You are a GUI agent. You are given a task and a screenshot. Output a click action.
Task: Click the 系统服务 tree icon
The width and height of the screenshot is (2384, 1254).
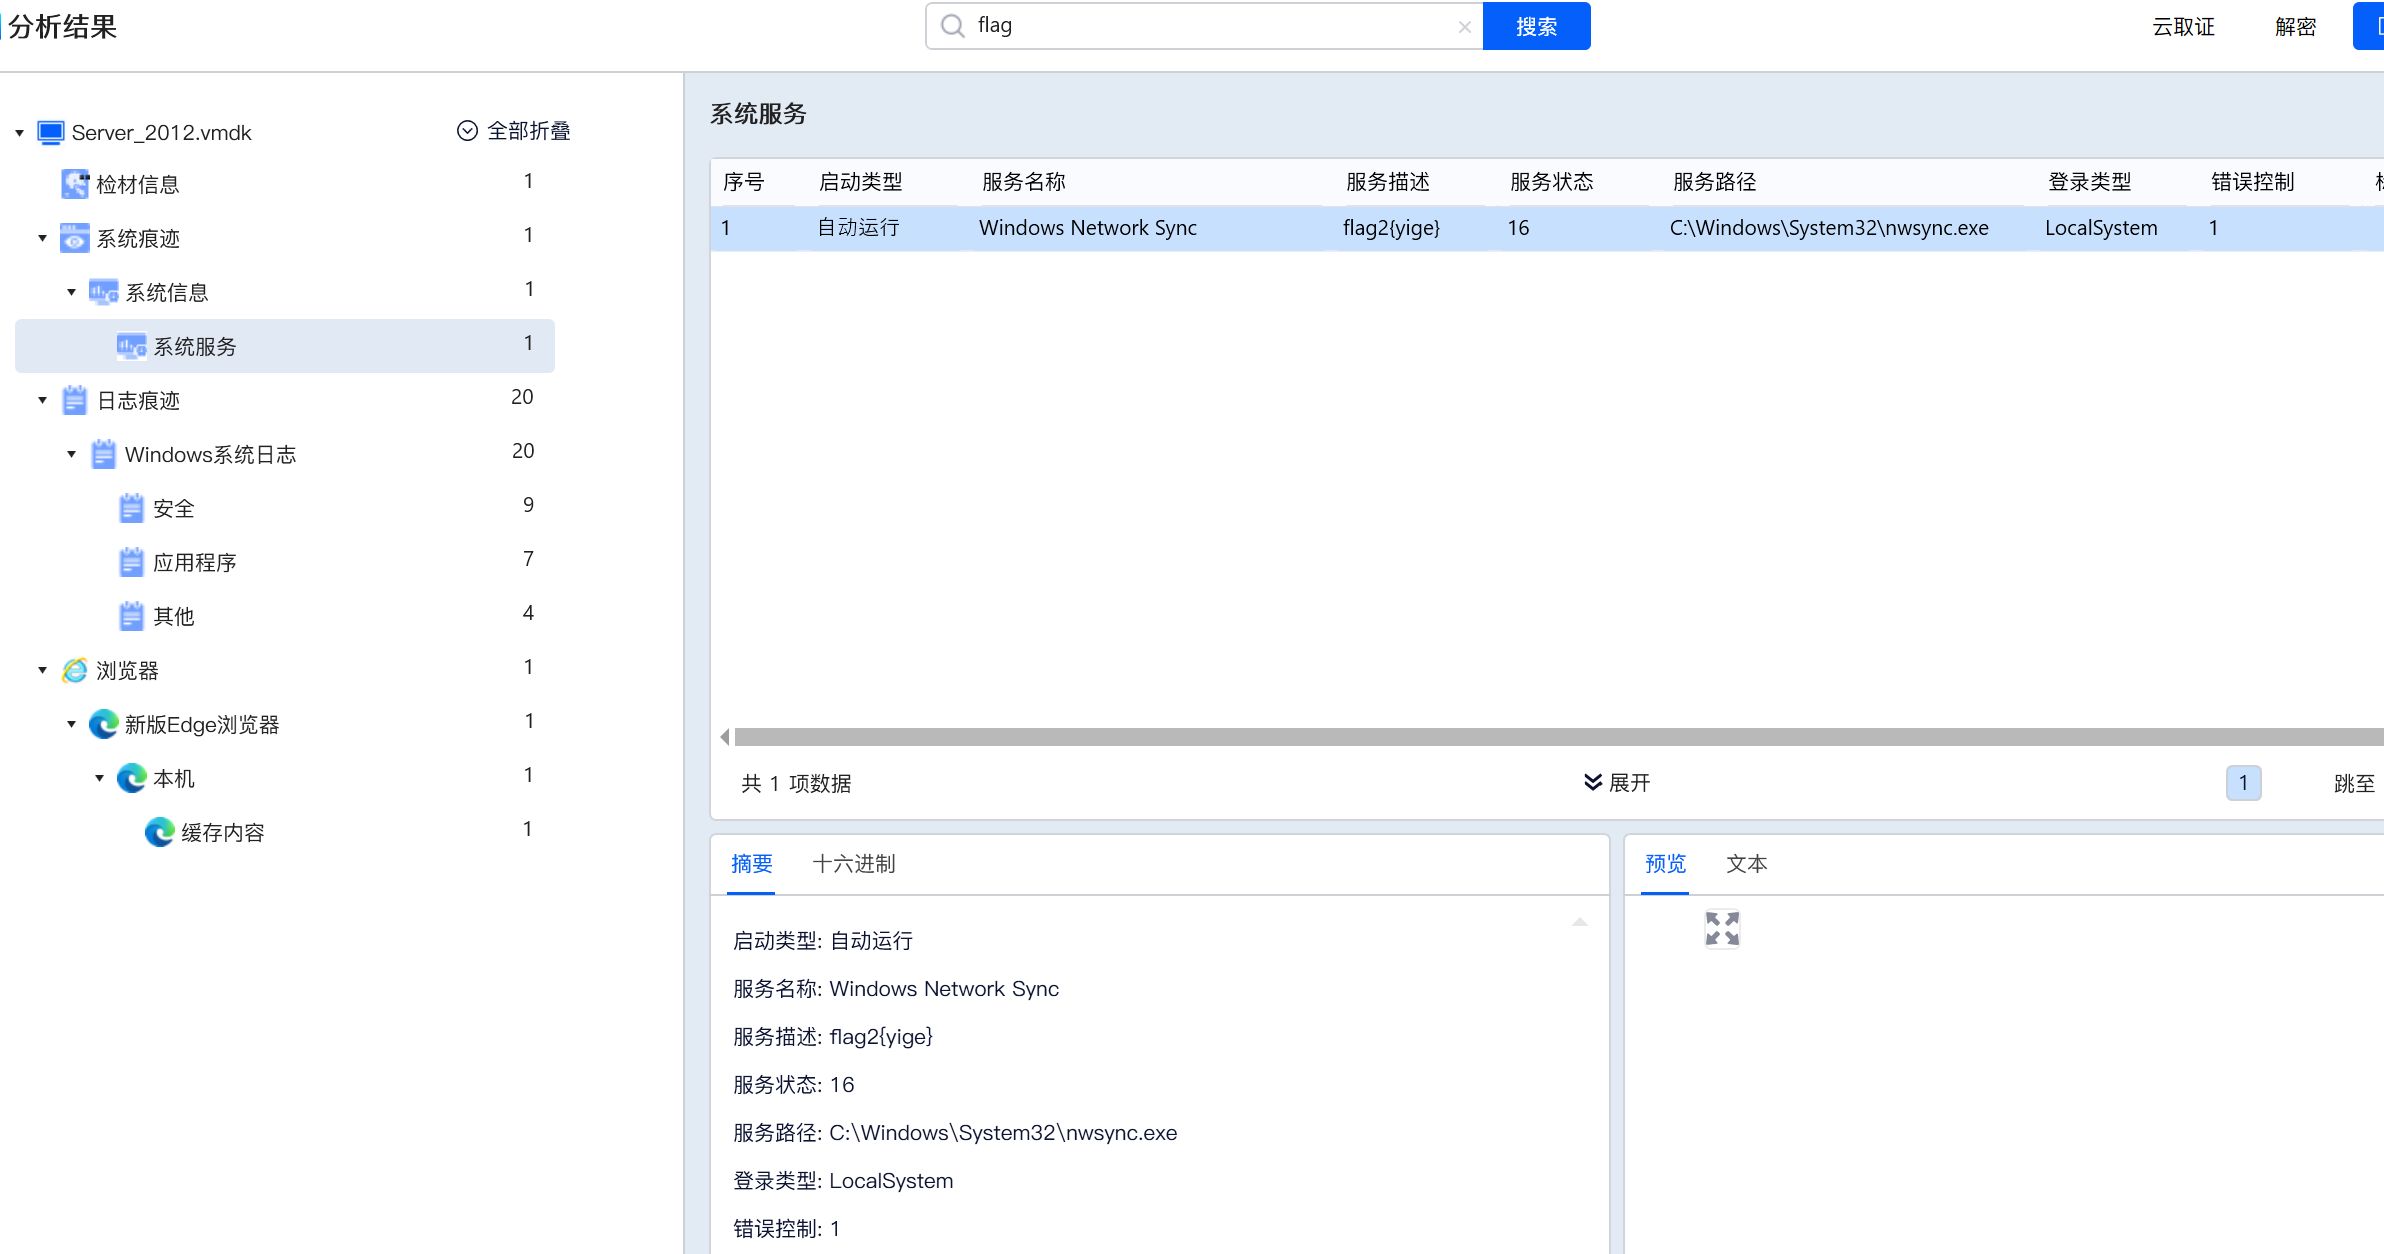click(x=131, y=346)
